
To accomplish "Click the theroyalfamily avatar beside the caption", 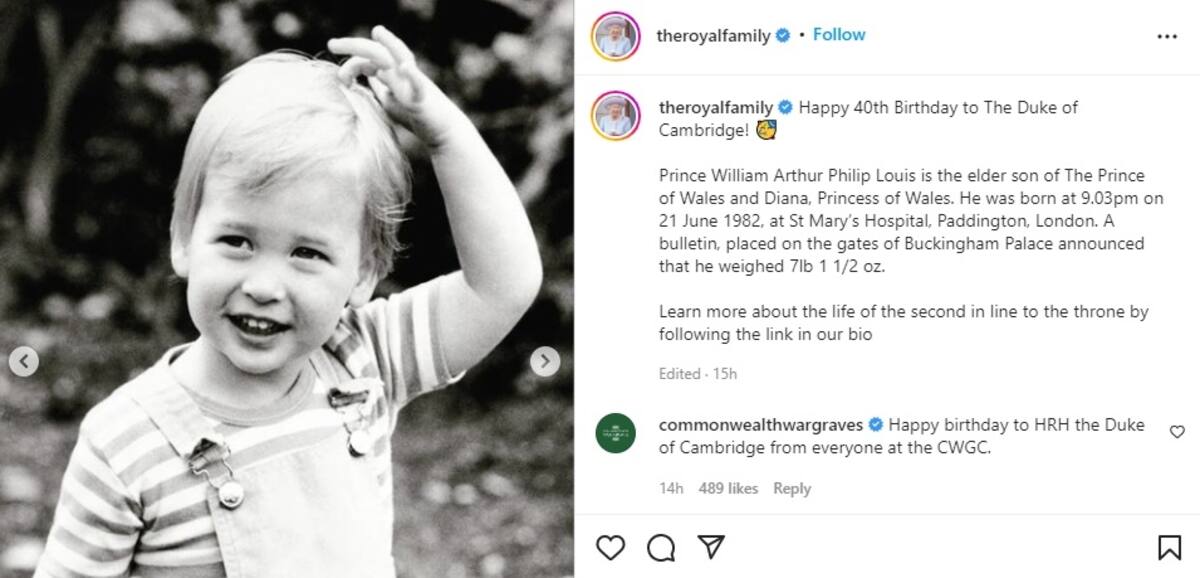I will [x=616, y=117].
